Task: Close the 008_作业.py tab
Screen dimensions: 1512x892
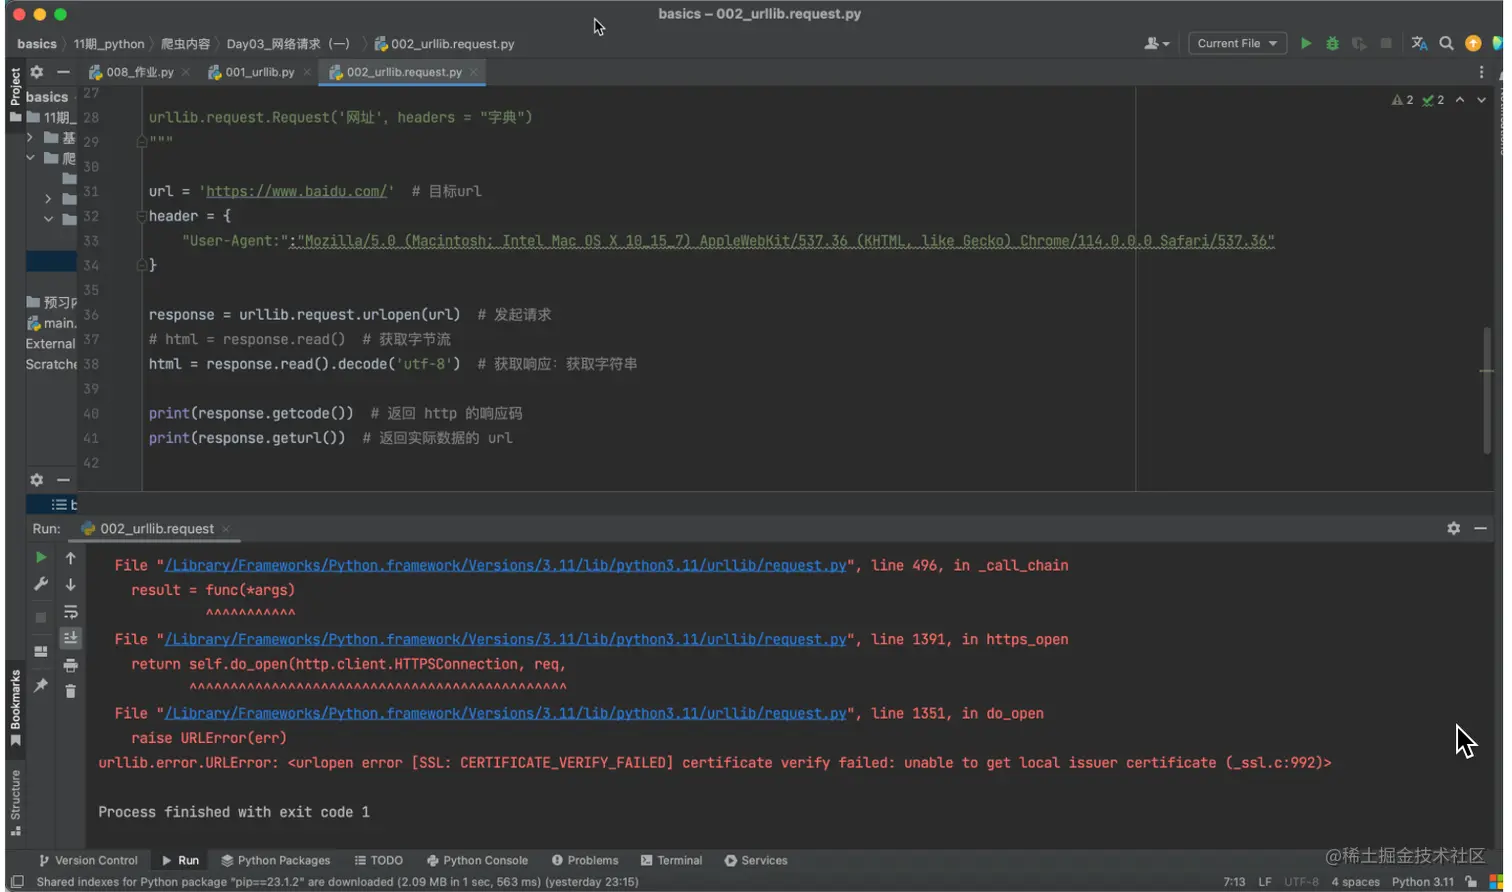Action: point(185,72)
